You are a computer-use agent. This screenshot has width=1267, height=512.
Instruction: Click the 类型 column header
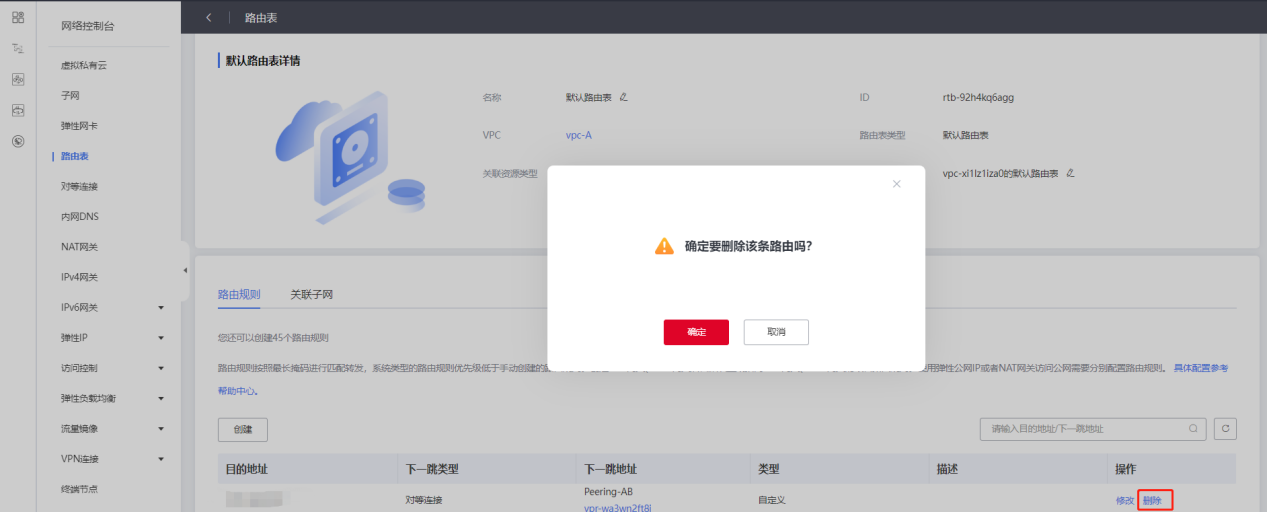(x=768, y=469)
